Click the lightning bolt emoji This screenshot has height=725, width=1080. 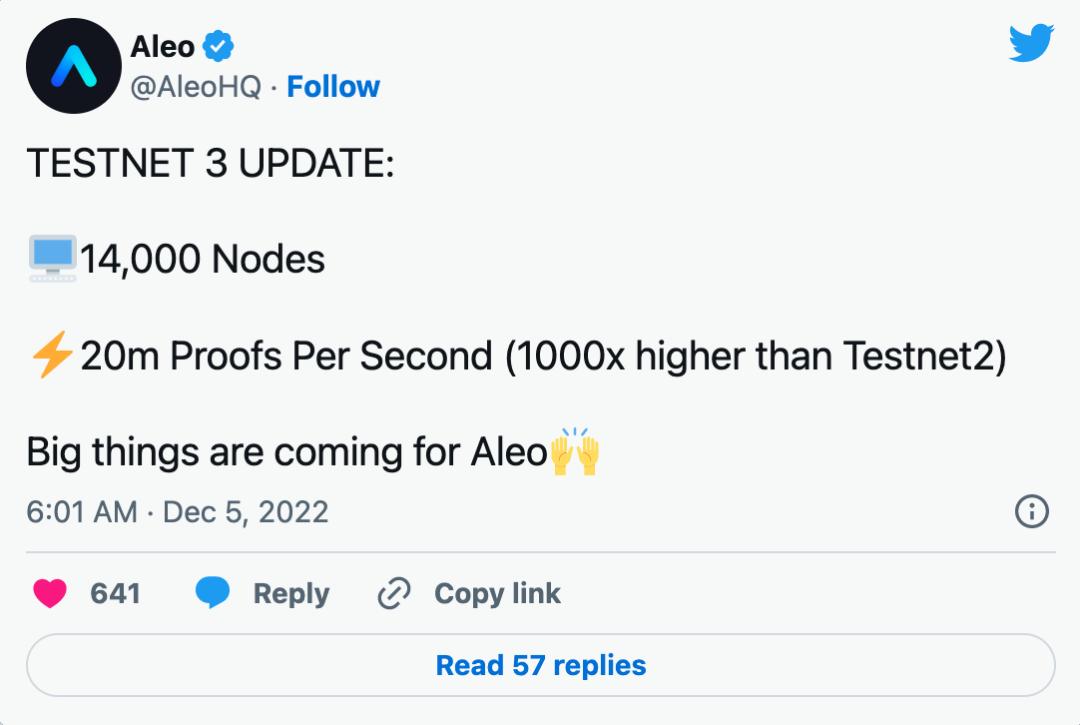point(51,355)
